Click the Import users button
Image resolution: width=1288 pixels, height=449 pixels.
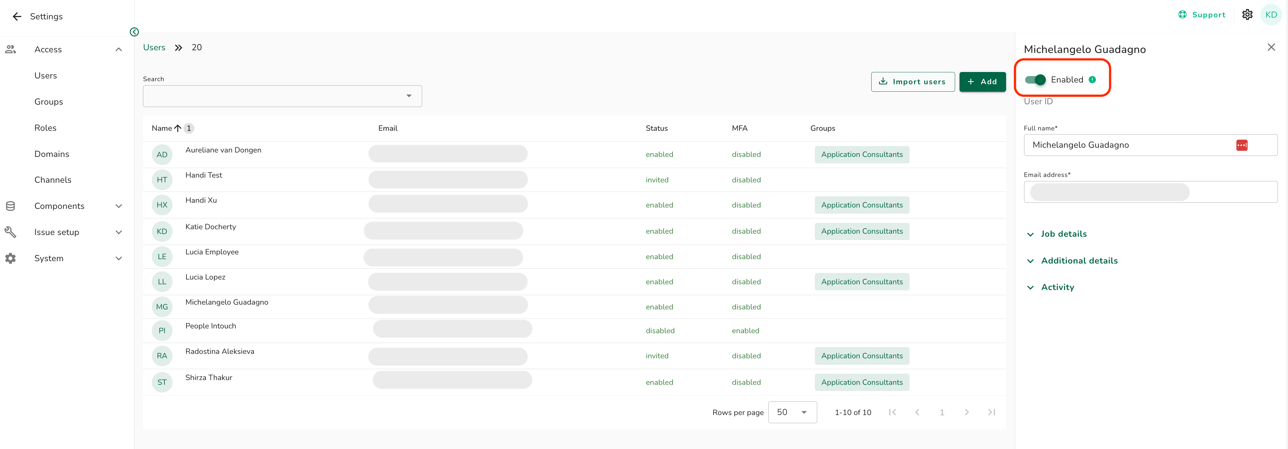[913, 82]
